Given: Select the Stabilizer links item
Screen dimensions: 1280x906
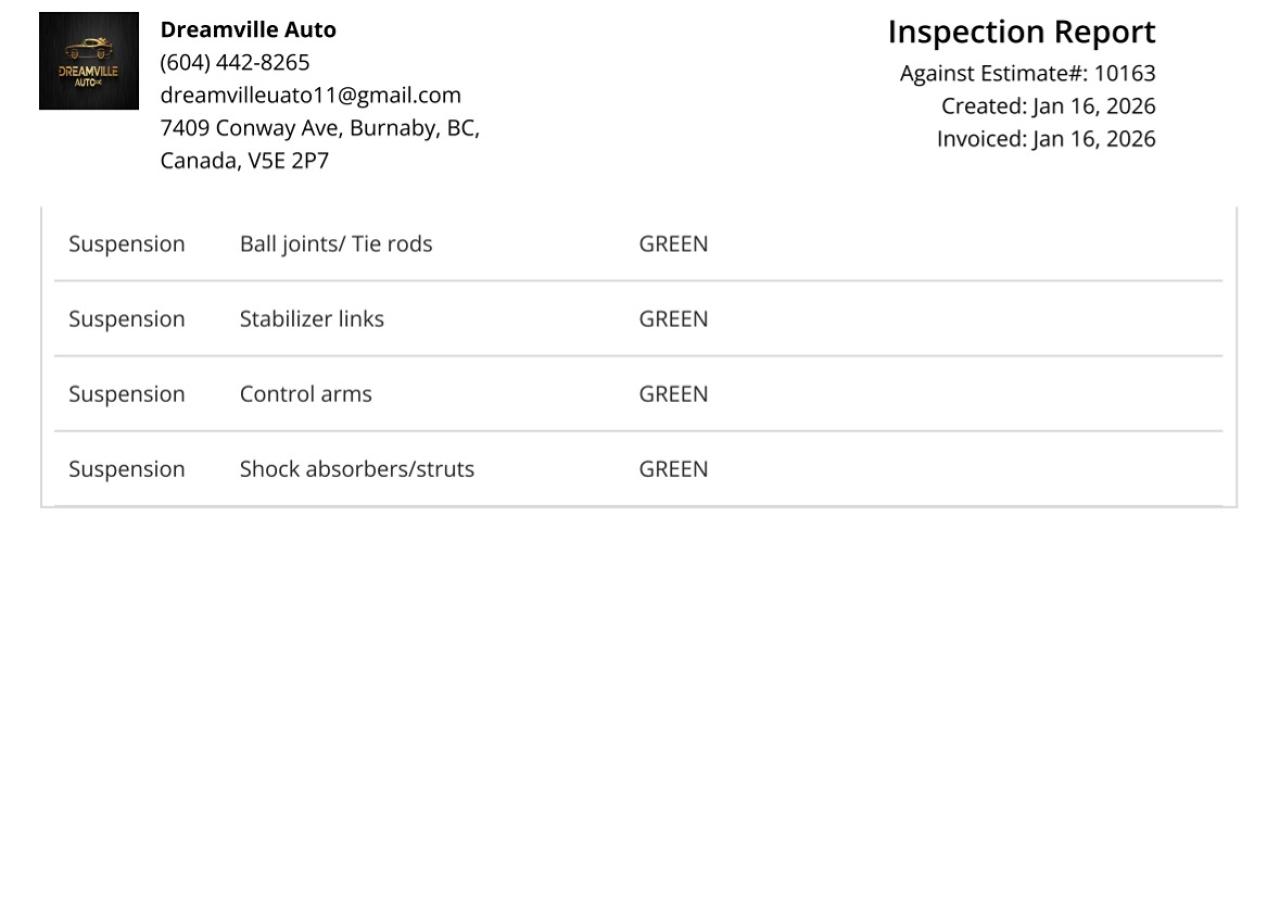Looking at the screenshot, I should click(312, 320).
